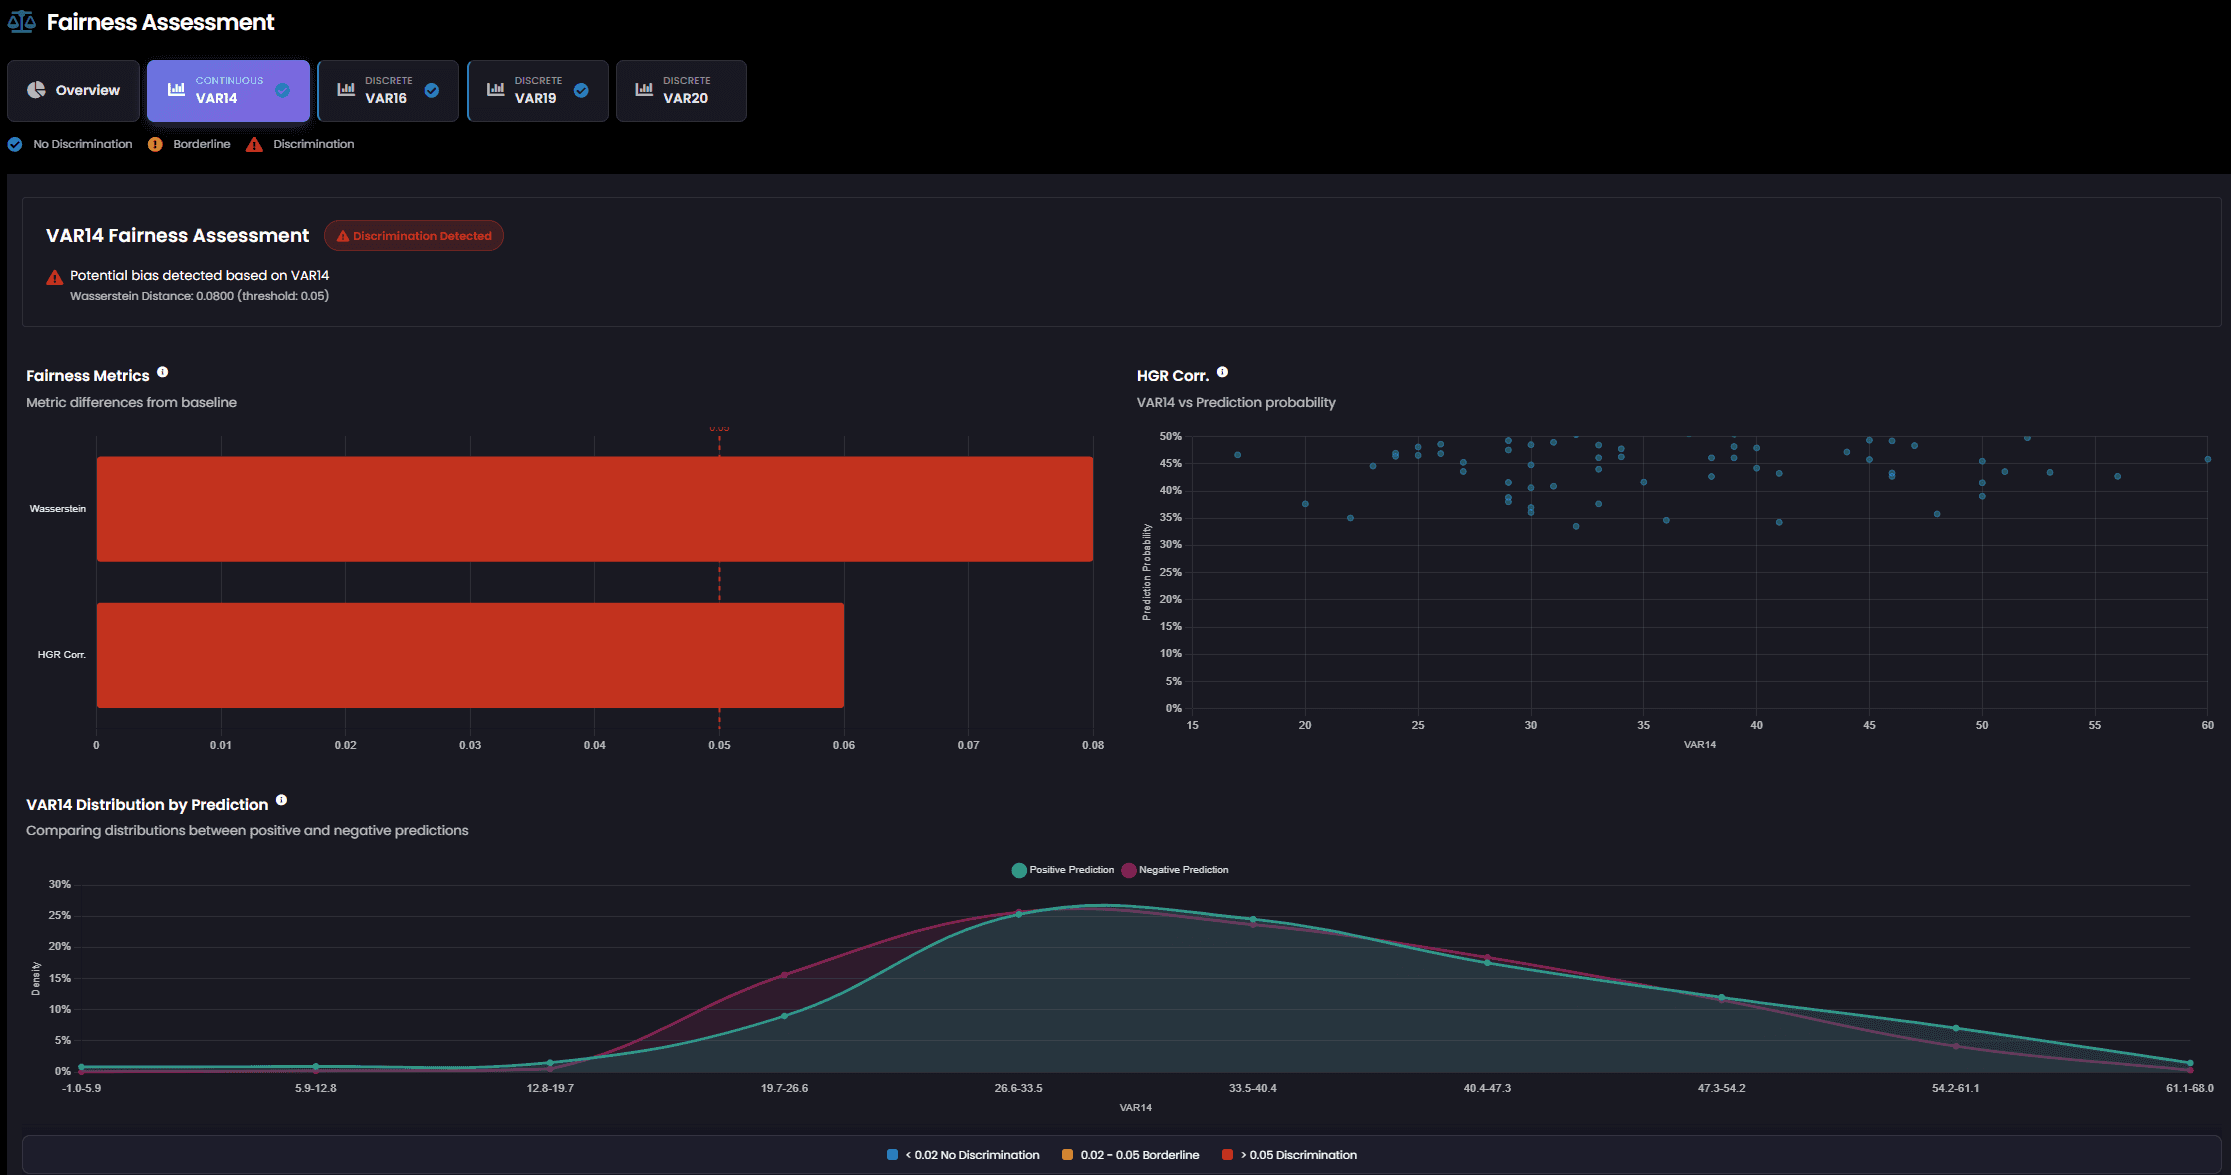The height and width of the screenshot is (1175, 2231).
Task: Click orange Borderline swatch in bottom legend
Action: point(1067,1155)
